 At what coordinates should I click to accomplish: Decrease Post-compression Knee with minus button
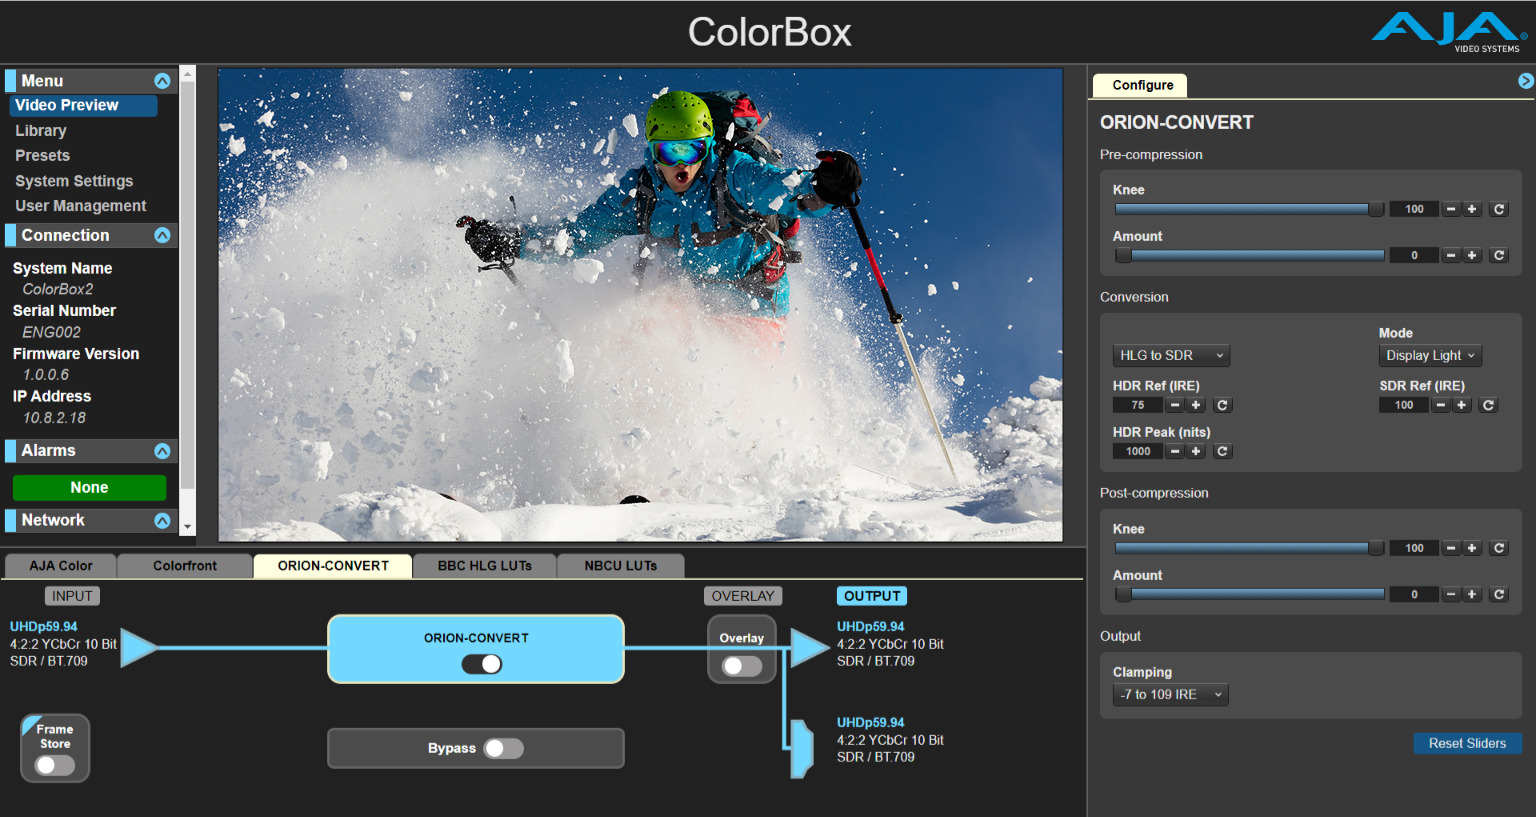(x=1451, y=548)
